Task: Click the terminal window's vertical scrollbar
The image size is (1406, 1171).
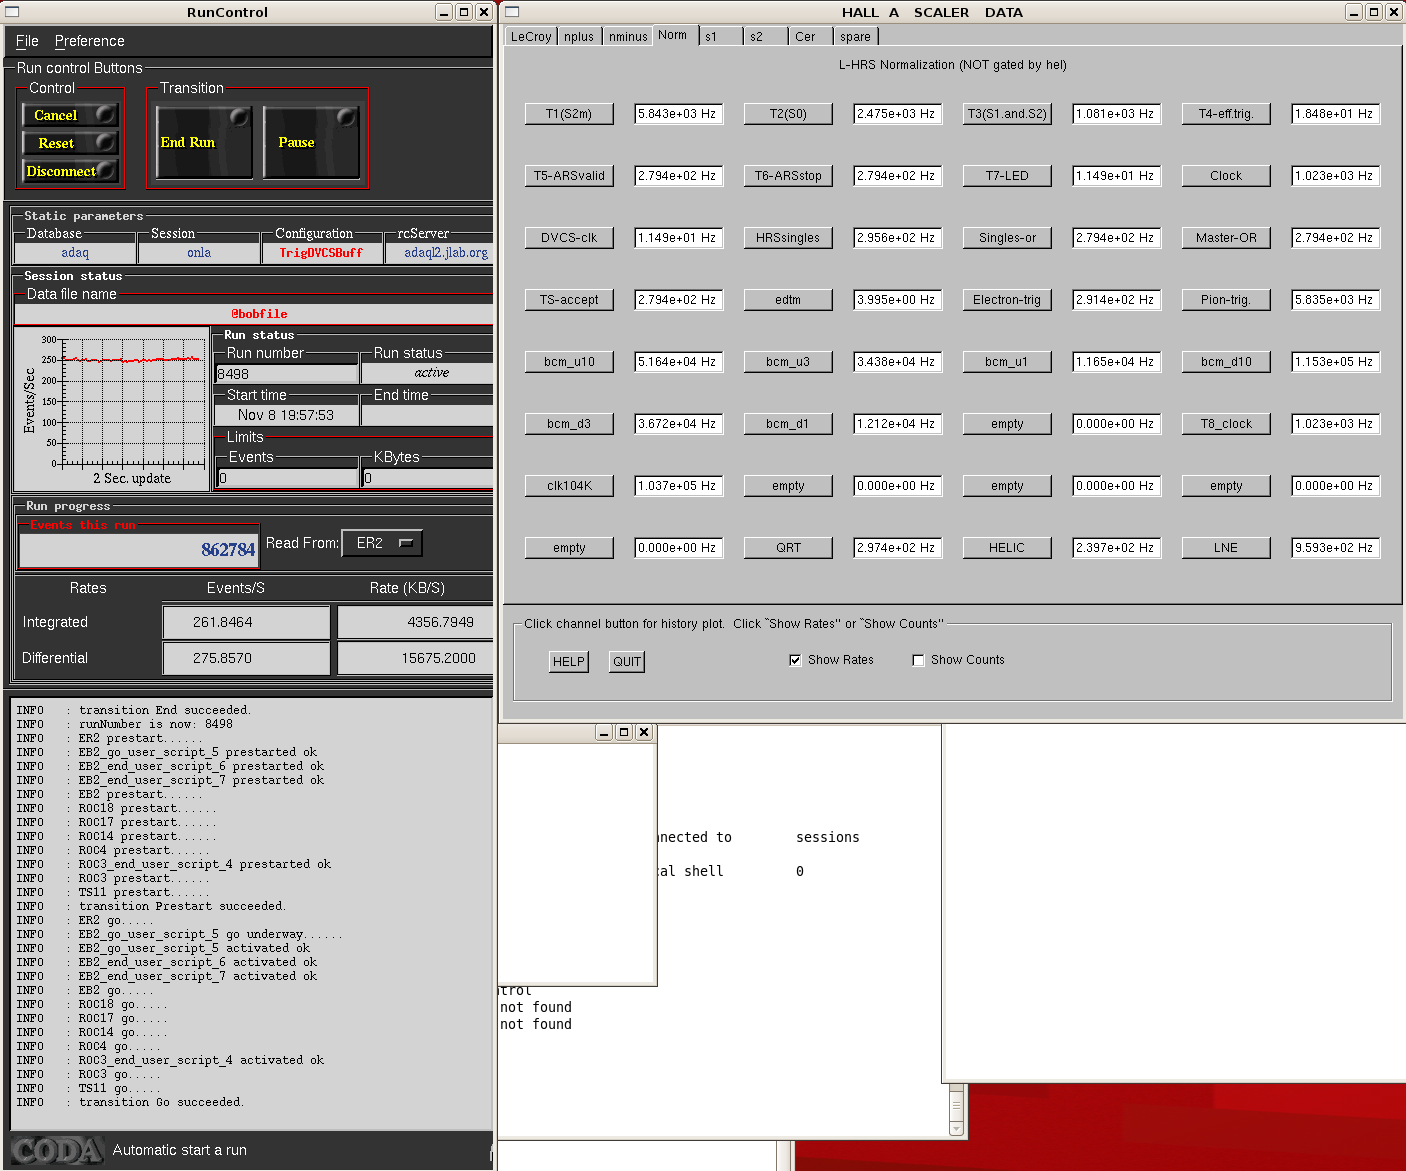Action: pyautogui.click(x=956, y=1110)
